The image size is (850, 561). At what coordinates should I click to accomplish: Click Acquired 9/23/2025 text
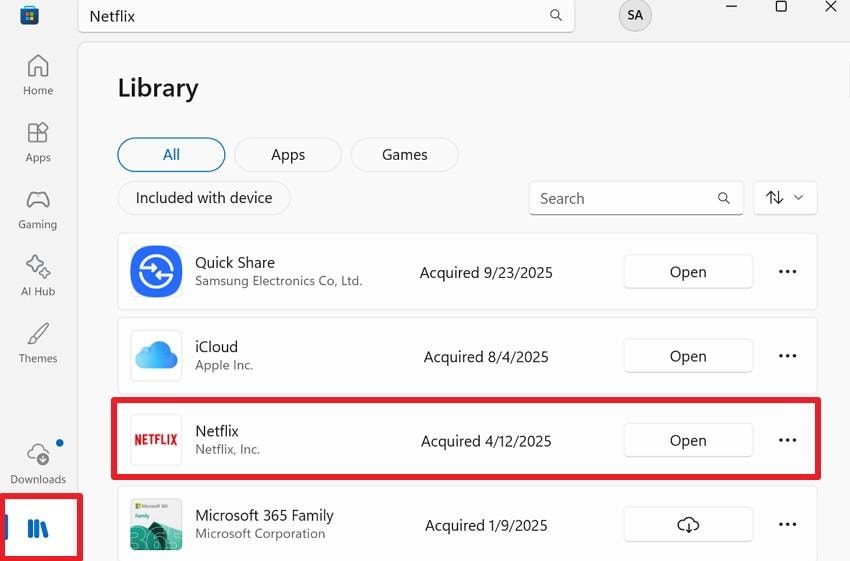pyautogui.click(x=486, y=272)
